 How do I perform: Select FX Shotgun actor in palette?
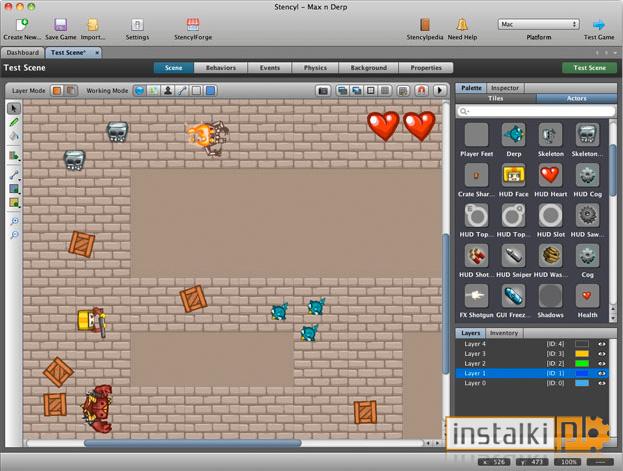coord(476,296)
